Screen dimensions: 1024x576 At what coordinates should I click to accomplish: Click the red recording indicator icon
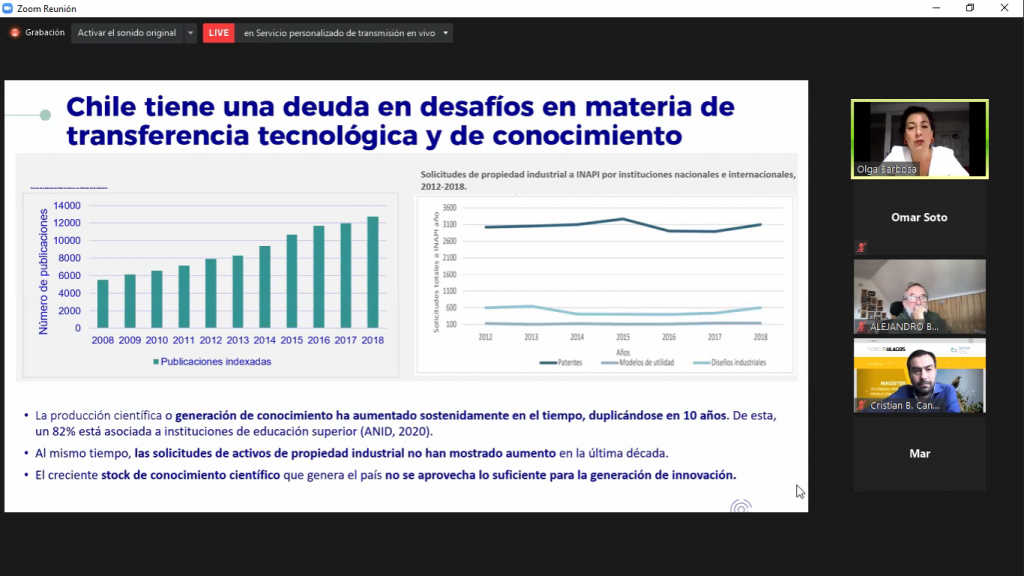[x=15, y=32]
